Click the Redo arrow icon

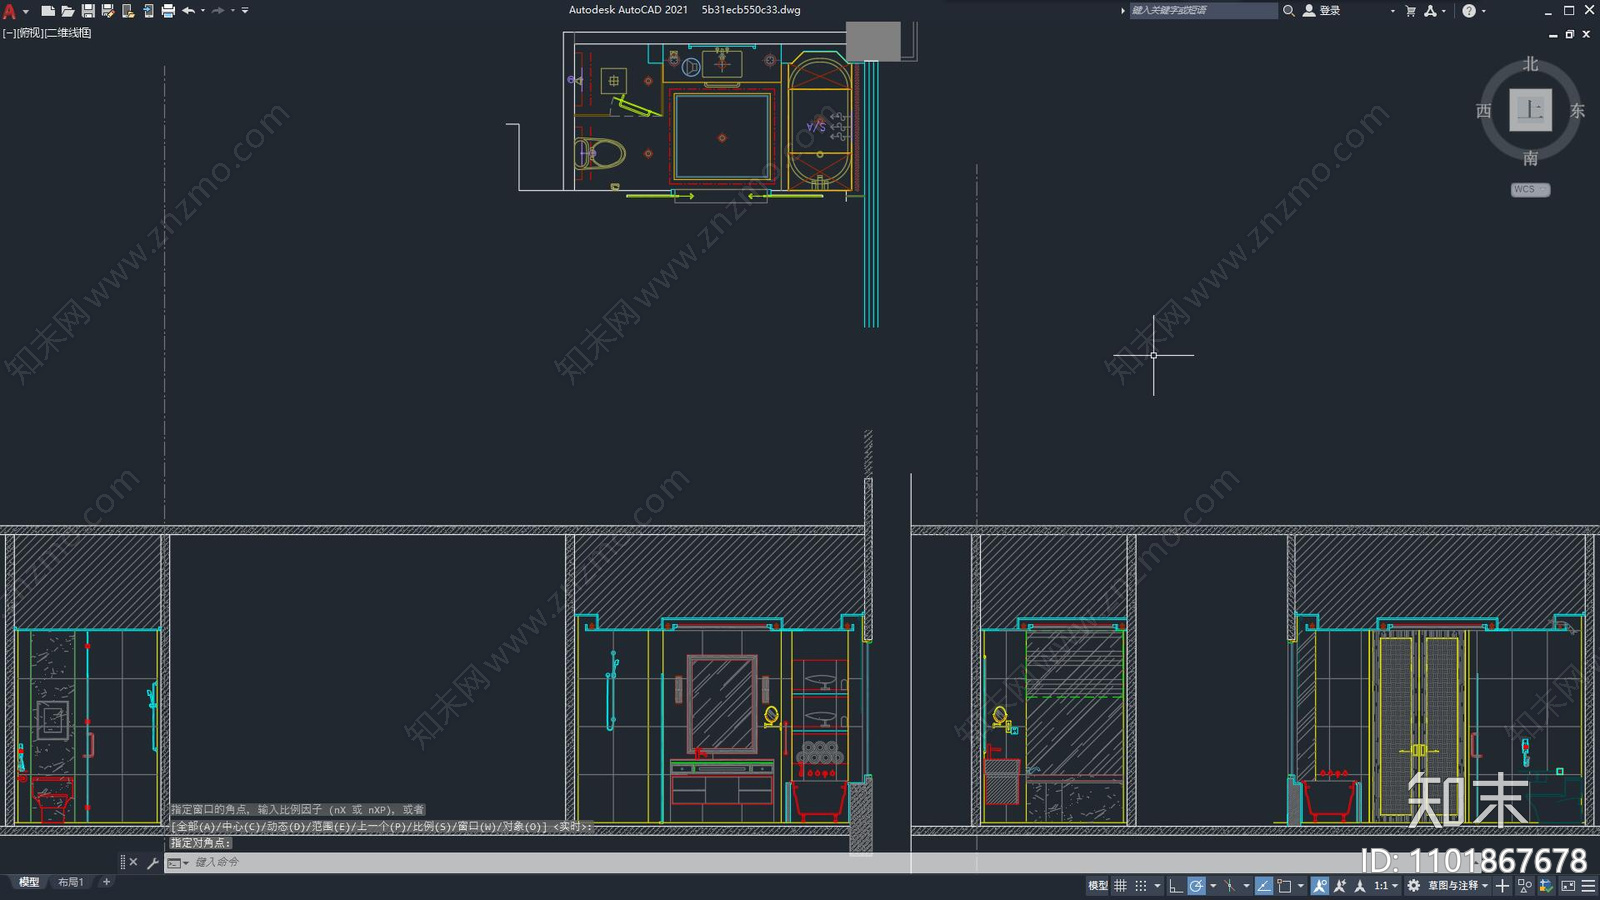(x=218, y=11)
